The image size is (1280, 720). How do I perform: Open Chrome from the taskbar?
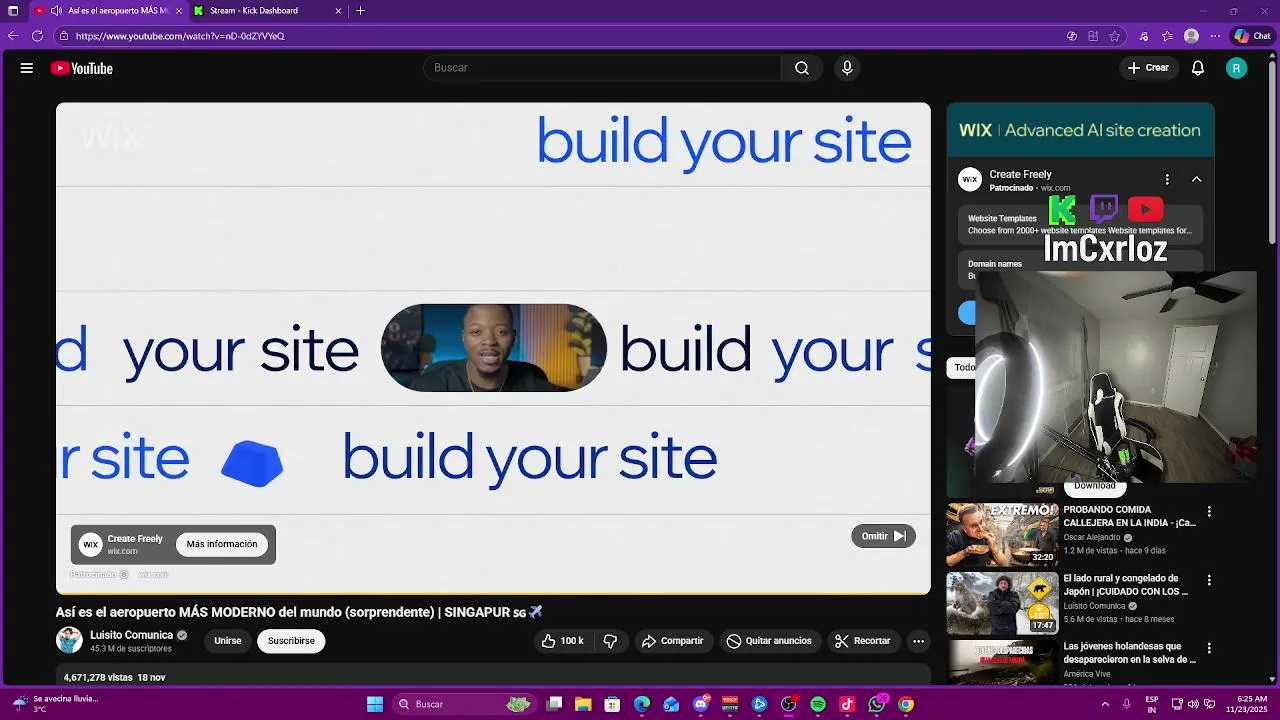[906, 704]
